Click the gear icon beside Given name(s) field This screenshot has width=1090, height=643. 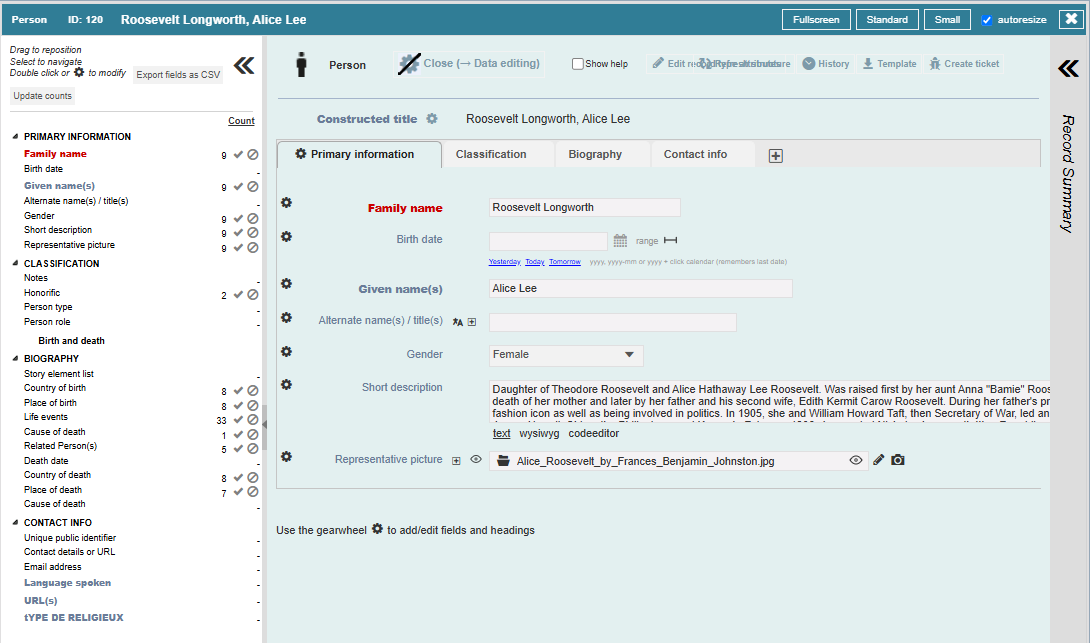click(x=286, y=284)
